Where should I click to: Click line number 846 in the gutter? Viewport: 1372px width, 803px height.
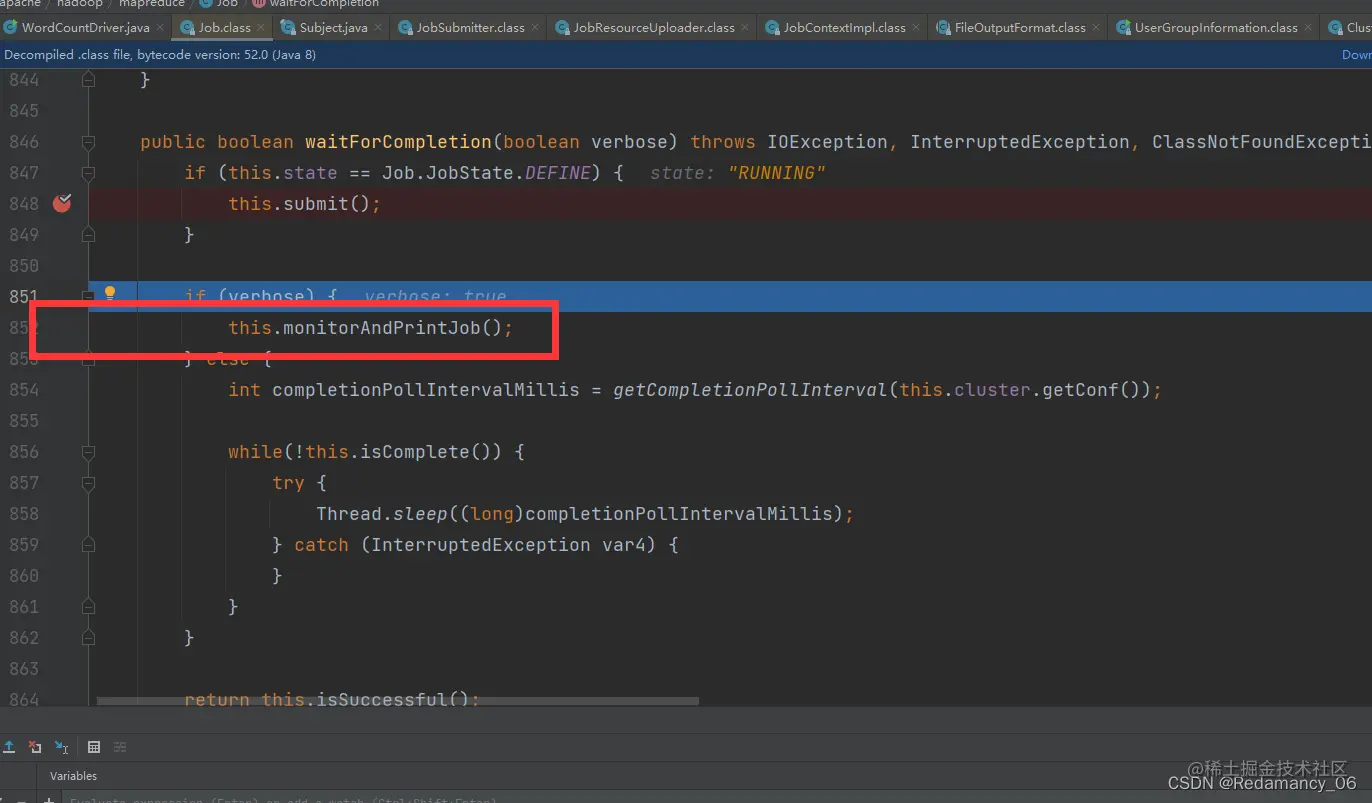24,141
